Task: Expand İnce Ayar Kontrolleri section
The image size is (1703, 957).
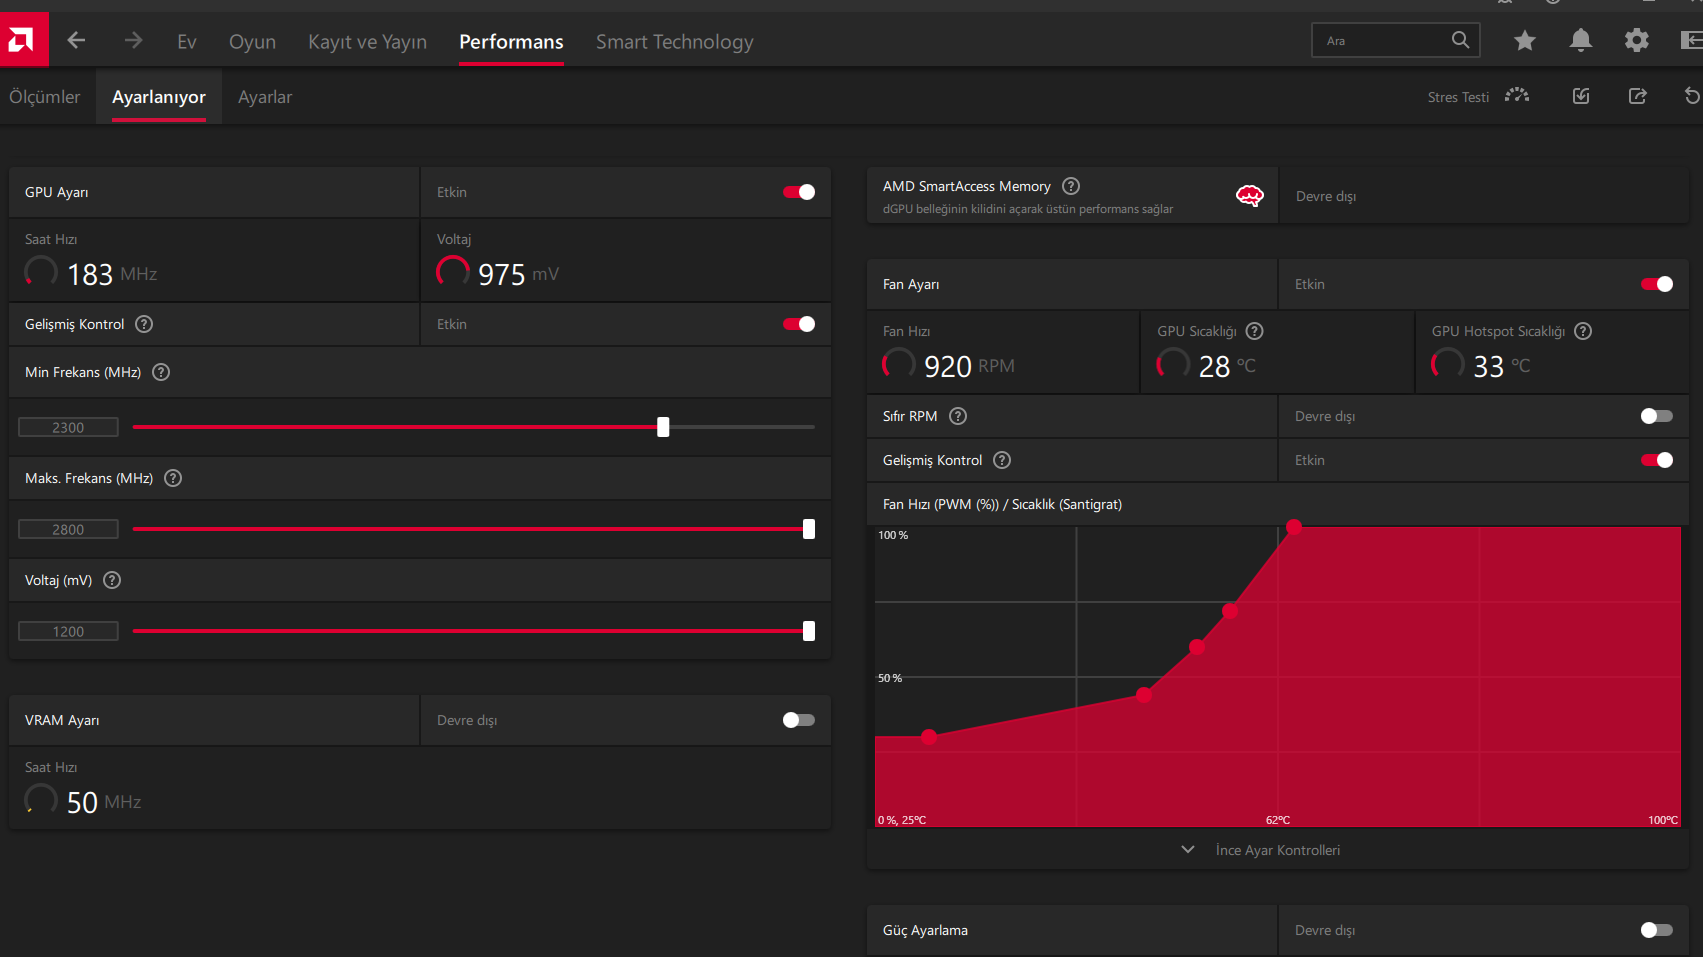Action: [x=1278, y=850]
